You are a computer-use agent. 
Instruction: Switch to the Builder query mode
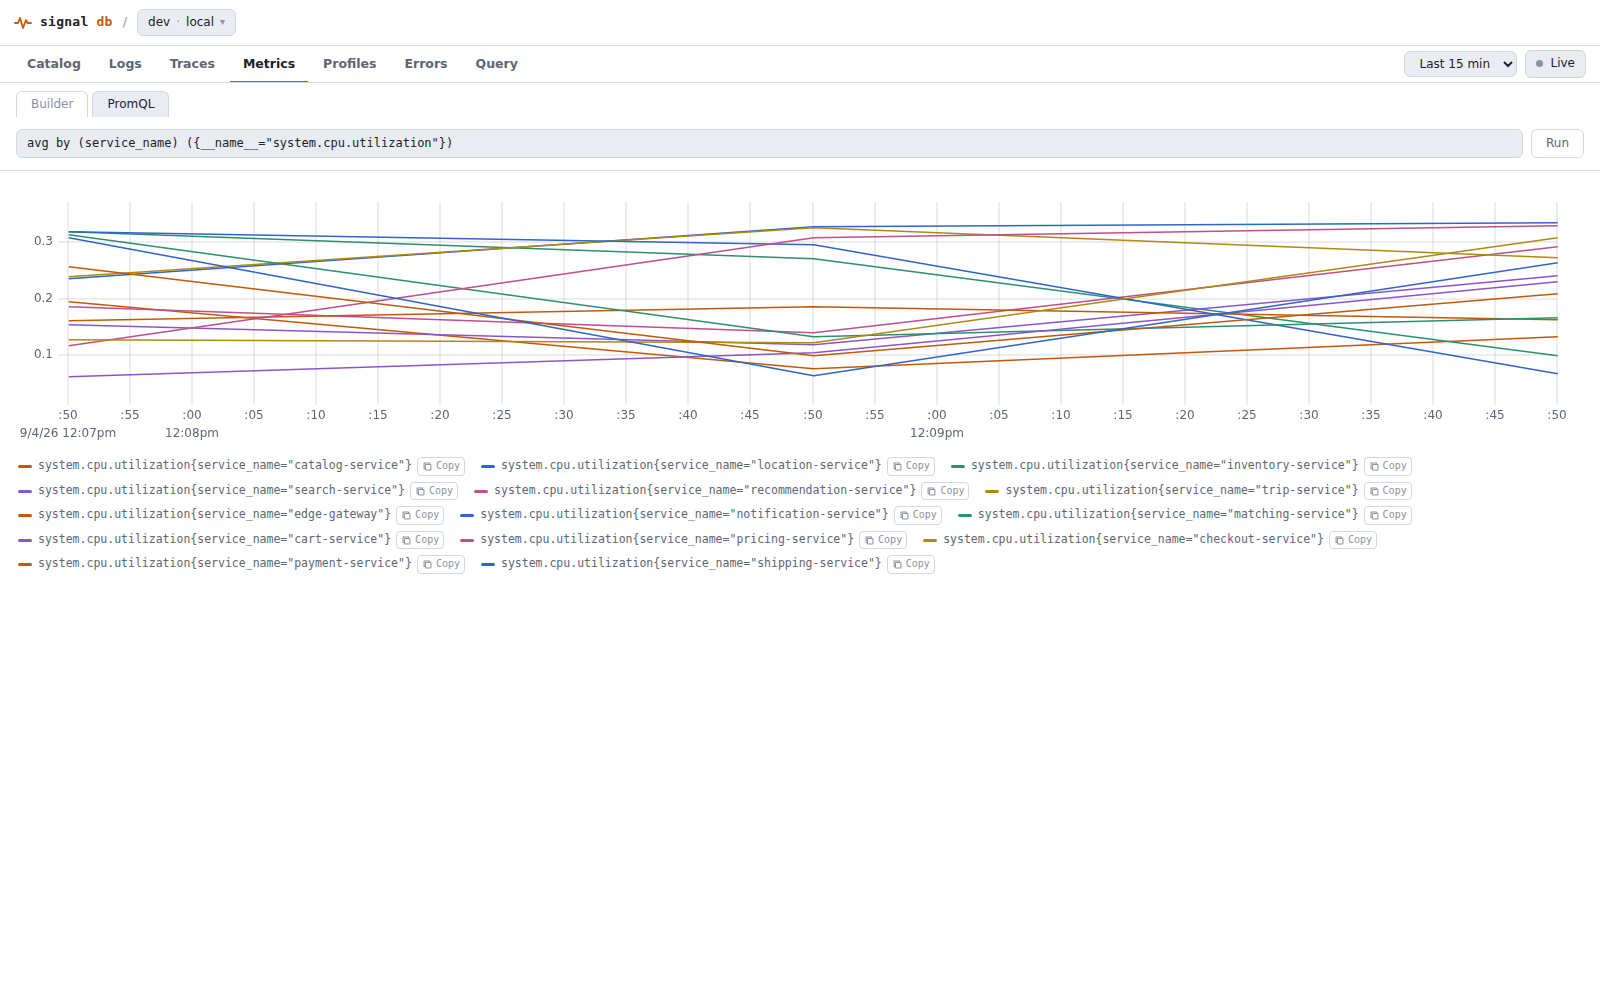tap(52, 104)
